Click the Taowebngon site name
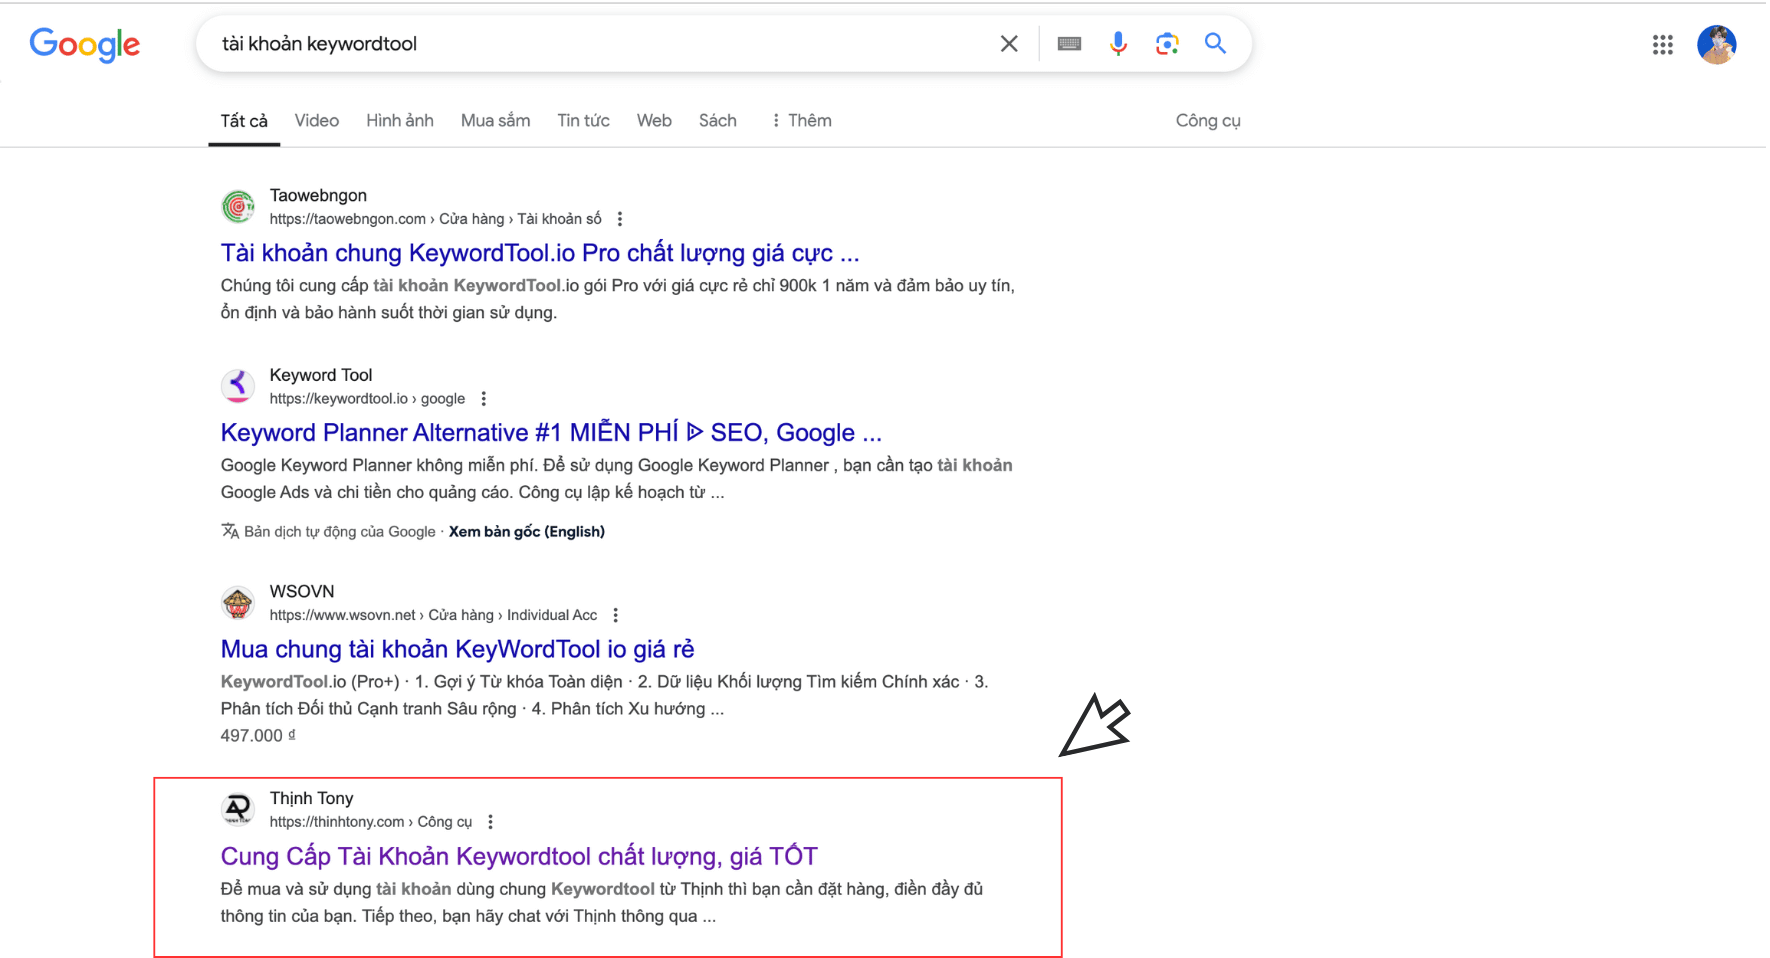Screen dimensions: 1770x958 point(318,196)
